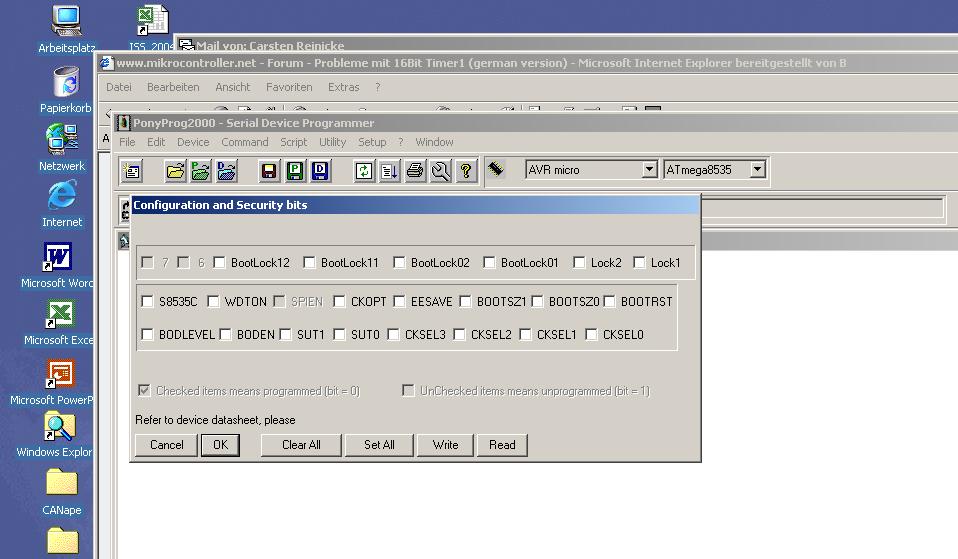Check the CKSEL3 checkbox
The height and width of the screenshot is (559, 958).
coord(393,334)
